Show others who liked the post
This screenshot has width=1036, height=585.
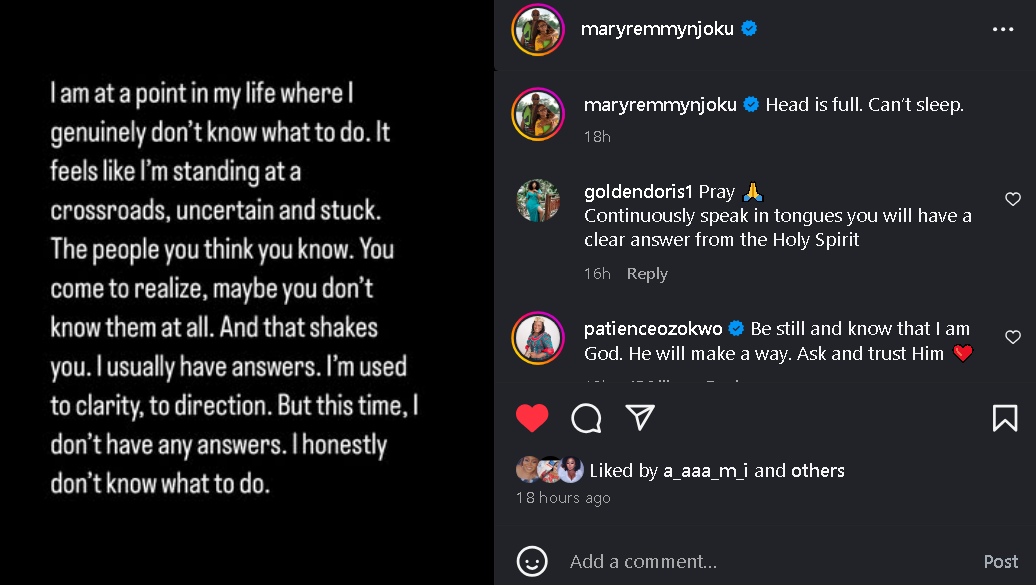tap(818, 471)
